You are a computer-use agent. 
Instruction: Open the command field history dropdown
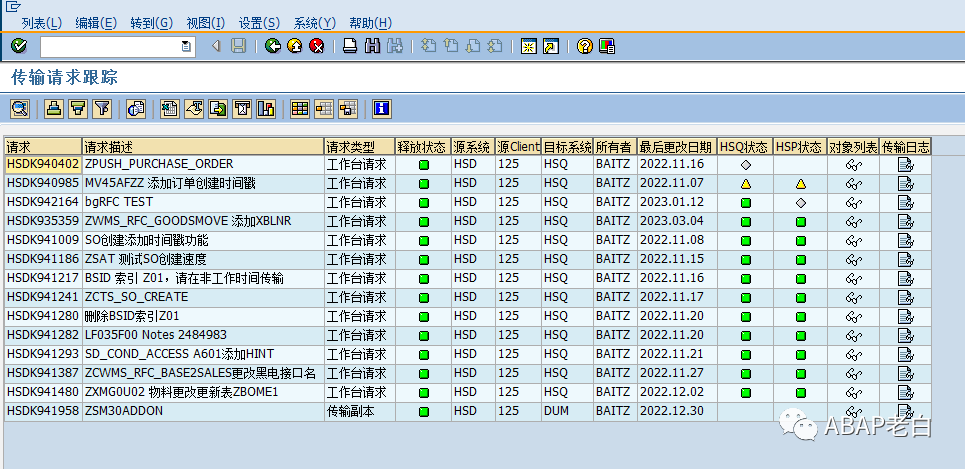point(186,46)
